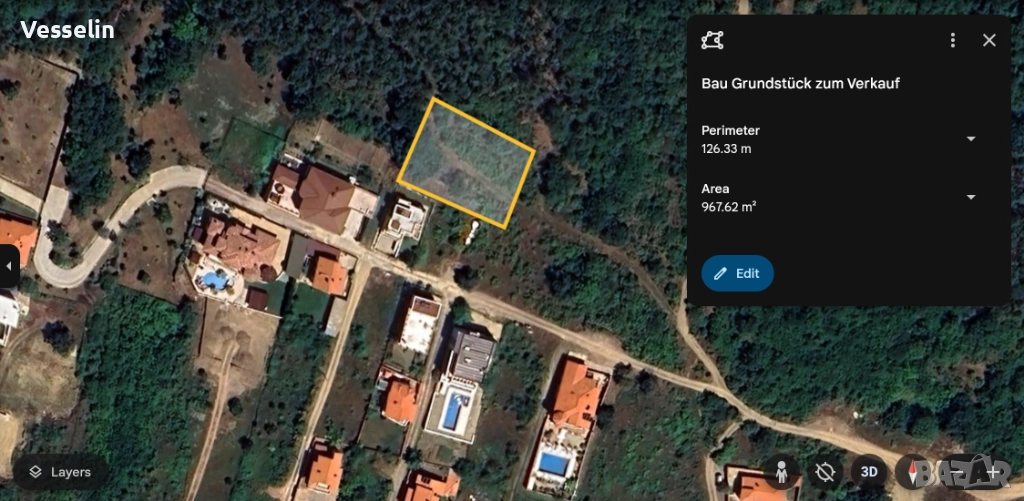Toggle the 3D view button
The image size is (1024, 501).
click(869, 472)
